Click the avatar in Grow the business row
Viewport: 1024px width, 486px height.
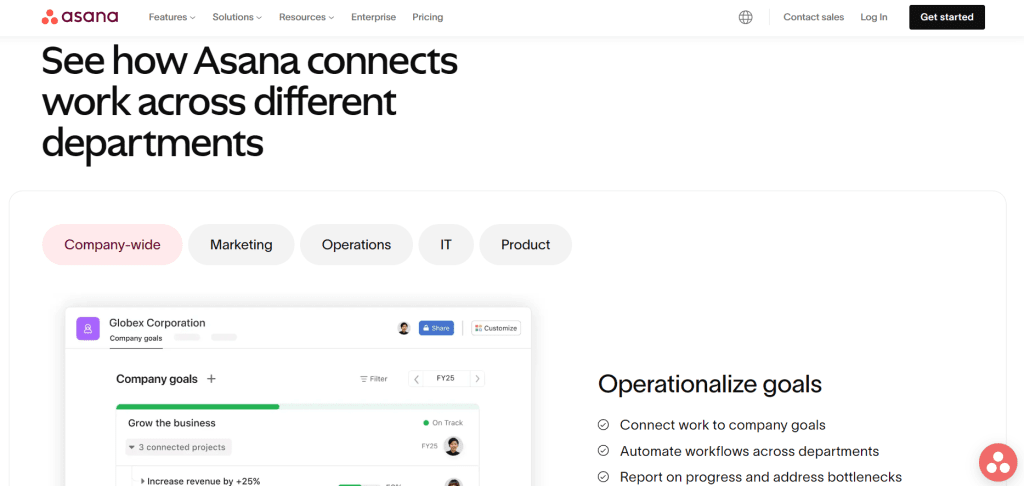[453, 447]
